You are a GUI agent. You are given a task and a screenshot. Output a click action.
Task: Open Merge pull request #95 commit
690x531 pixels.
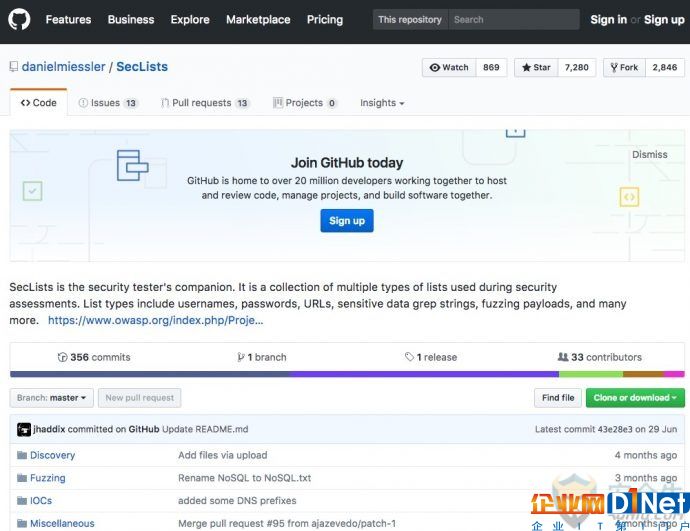click(x=287, y=524)
